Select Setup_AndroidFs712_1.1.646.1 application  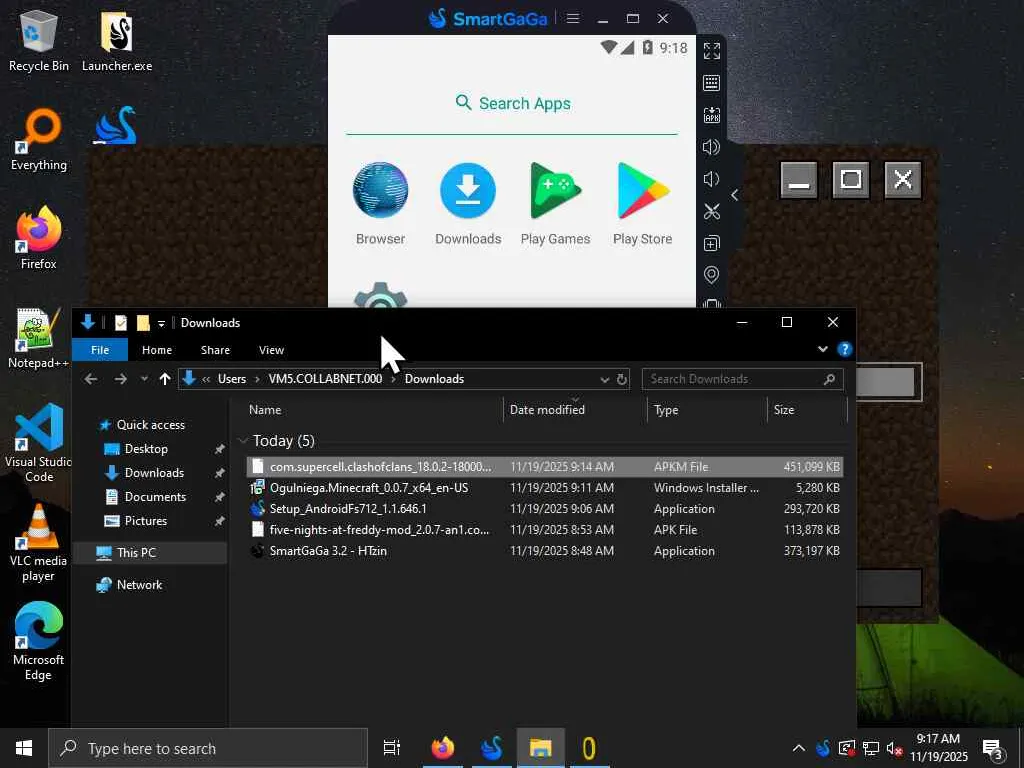[x=545, y=509]
